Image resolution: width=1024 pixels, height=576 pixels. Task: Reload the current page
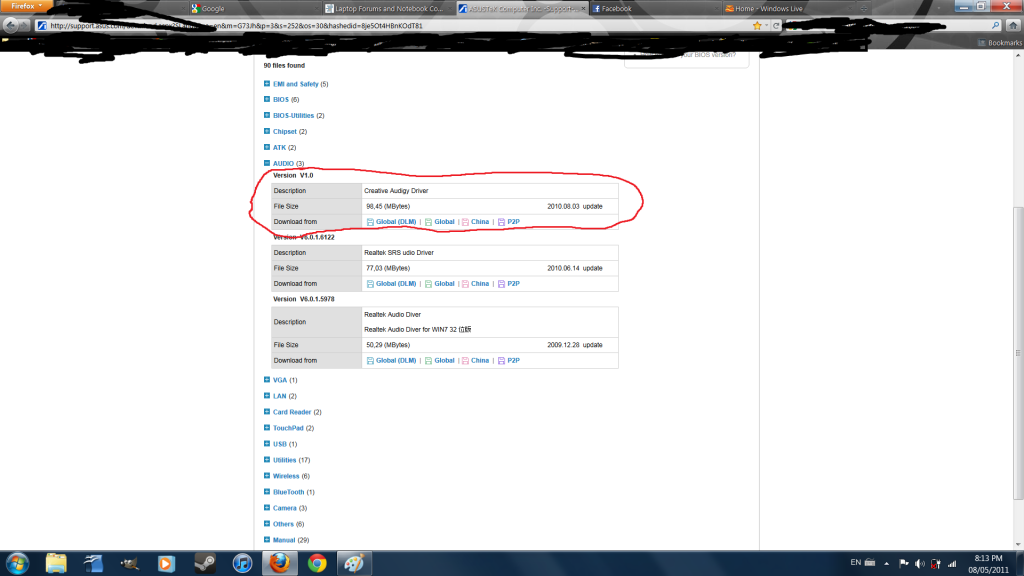pos(776,25)
